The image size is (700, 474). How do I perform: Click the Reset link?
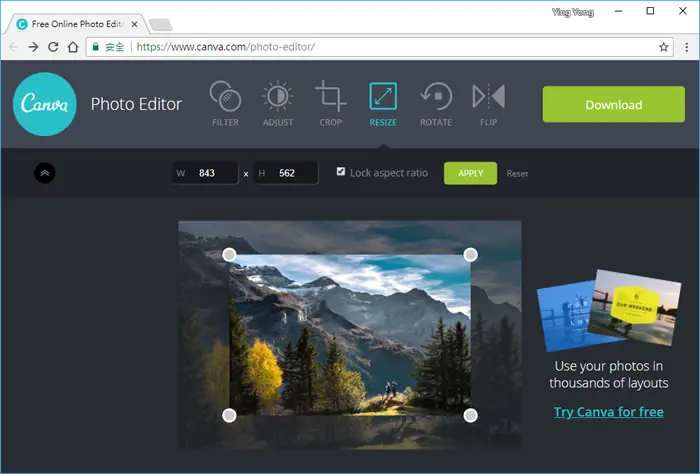click(517, 174)
